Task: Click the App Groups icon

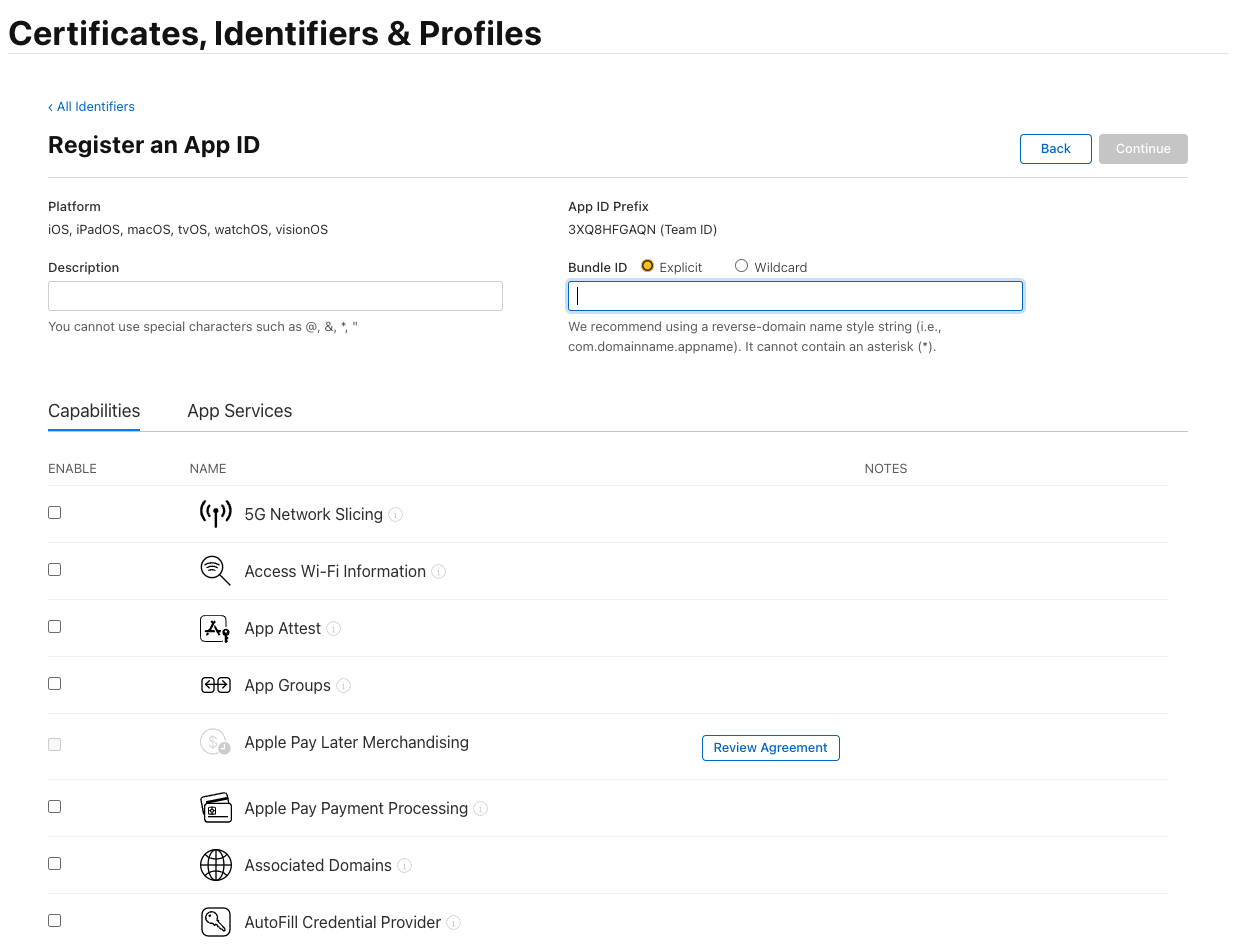Action: coord(215,685)
